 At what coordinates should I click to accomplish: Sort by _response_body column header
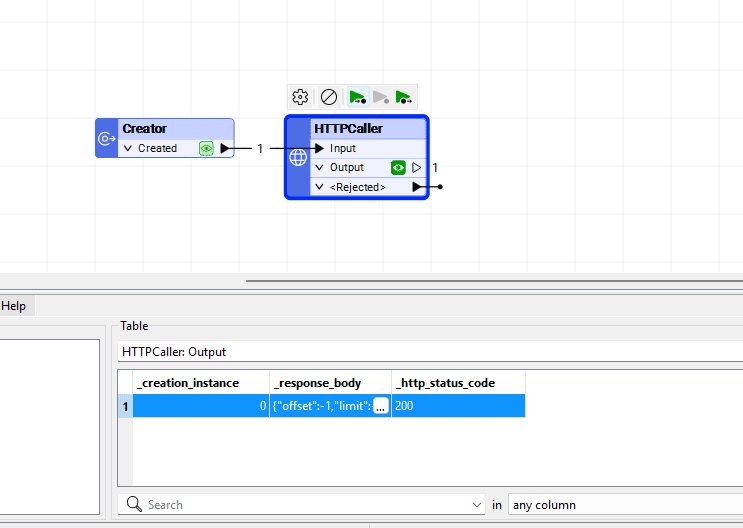tap(330, 383)
